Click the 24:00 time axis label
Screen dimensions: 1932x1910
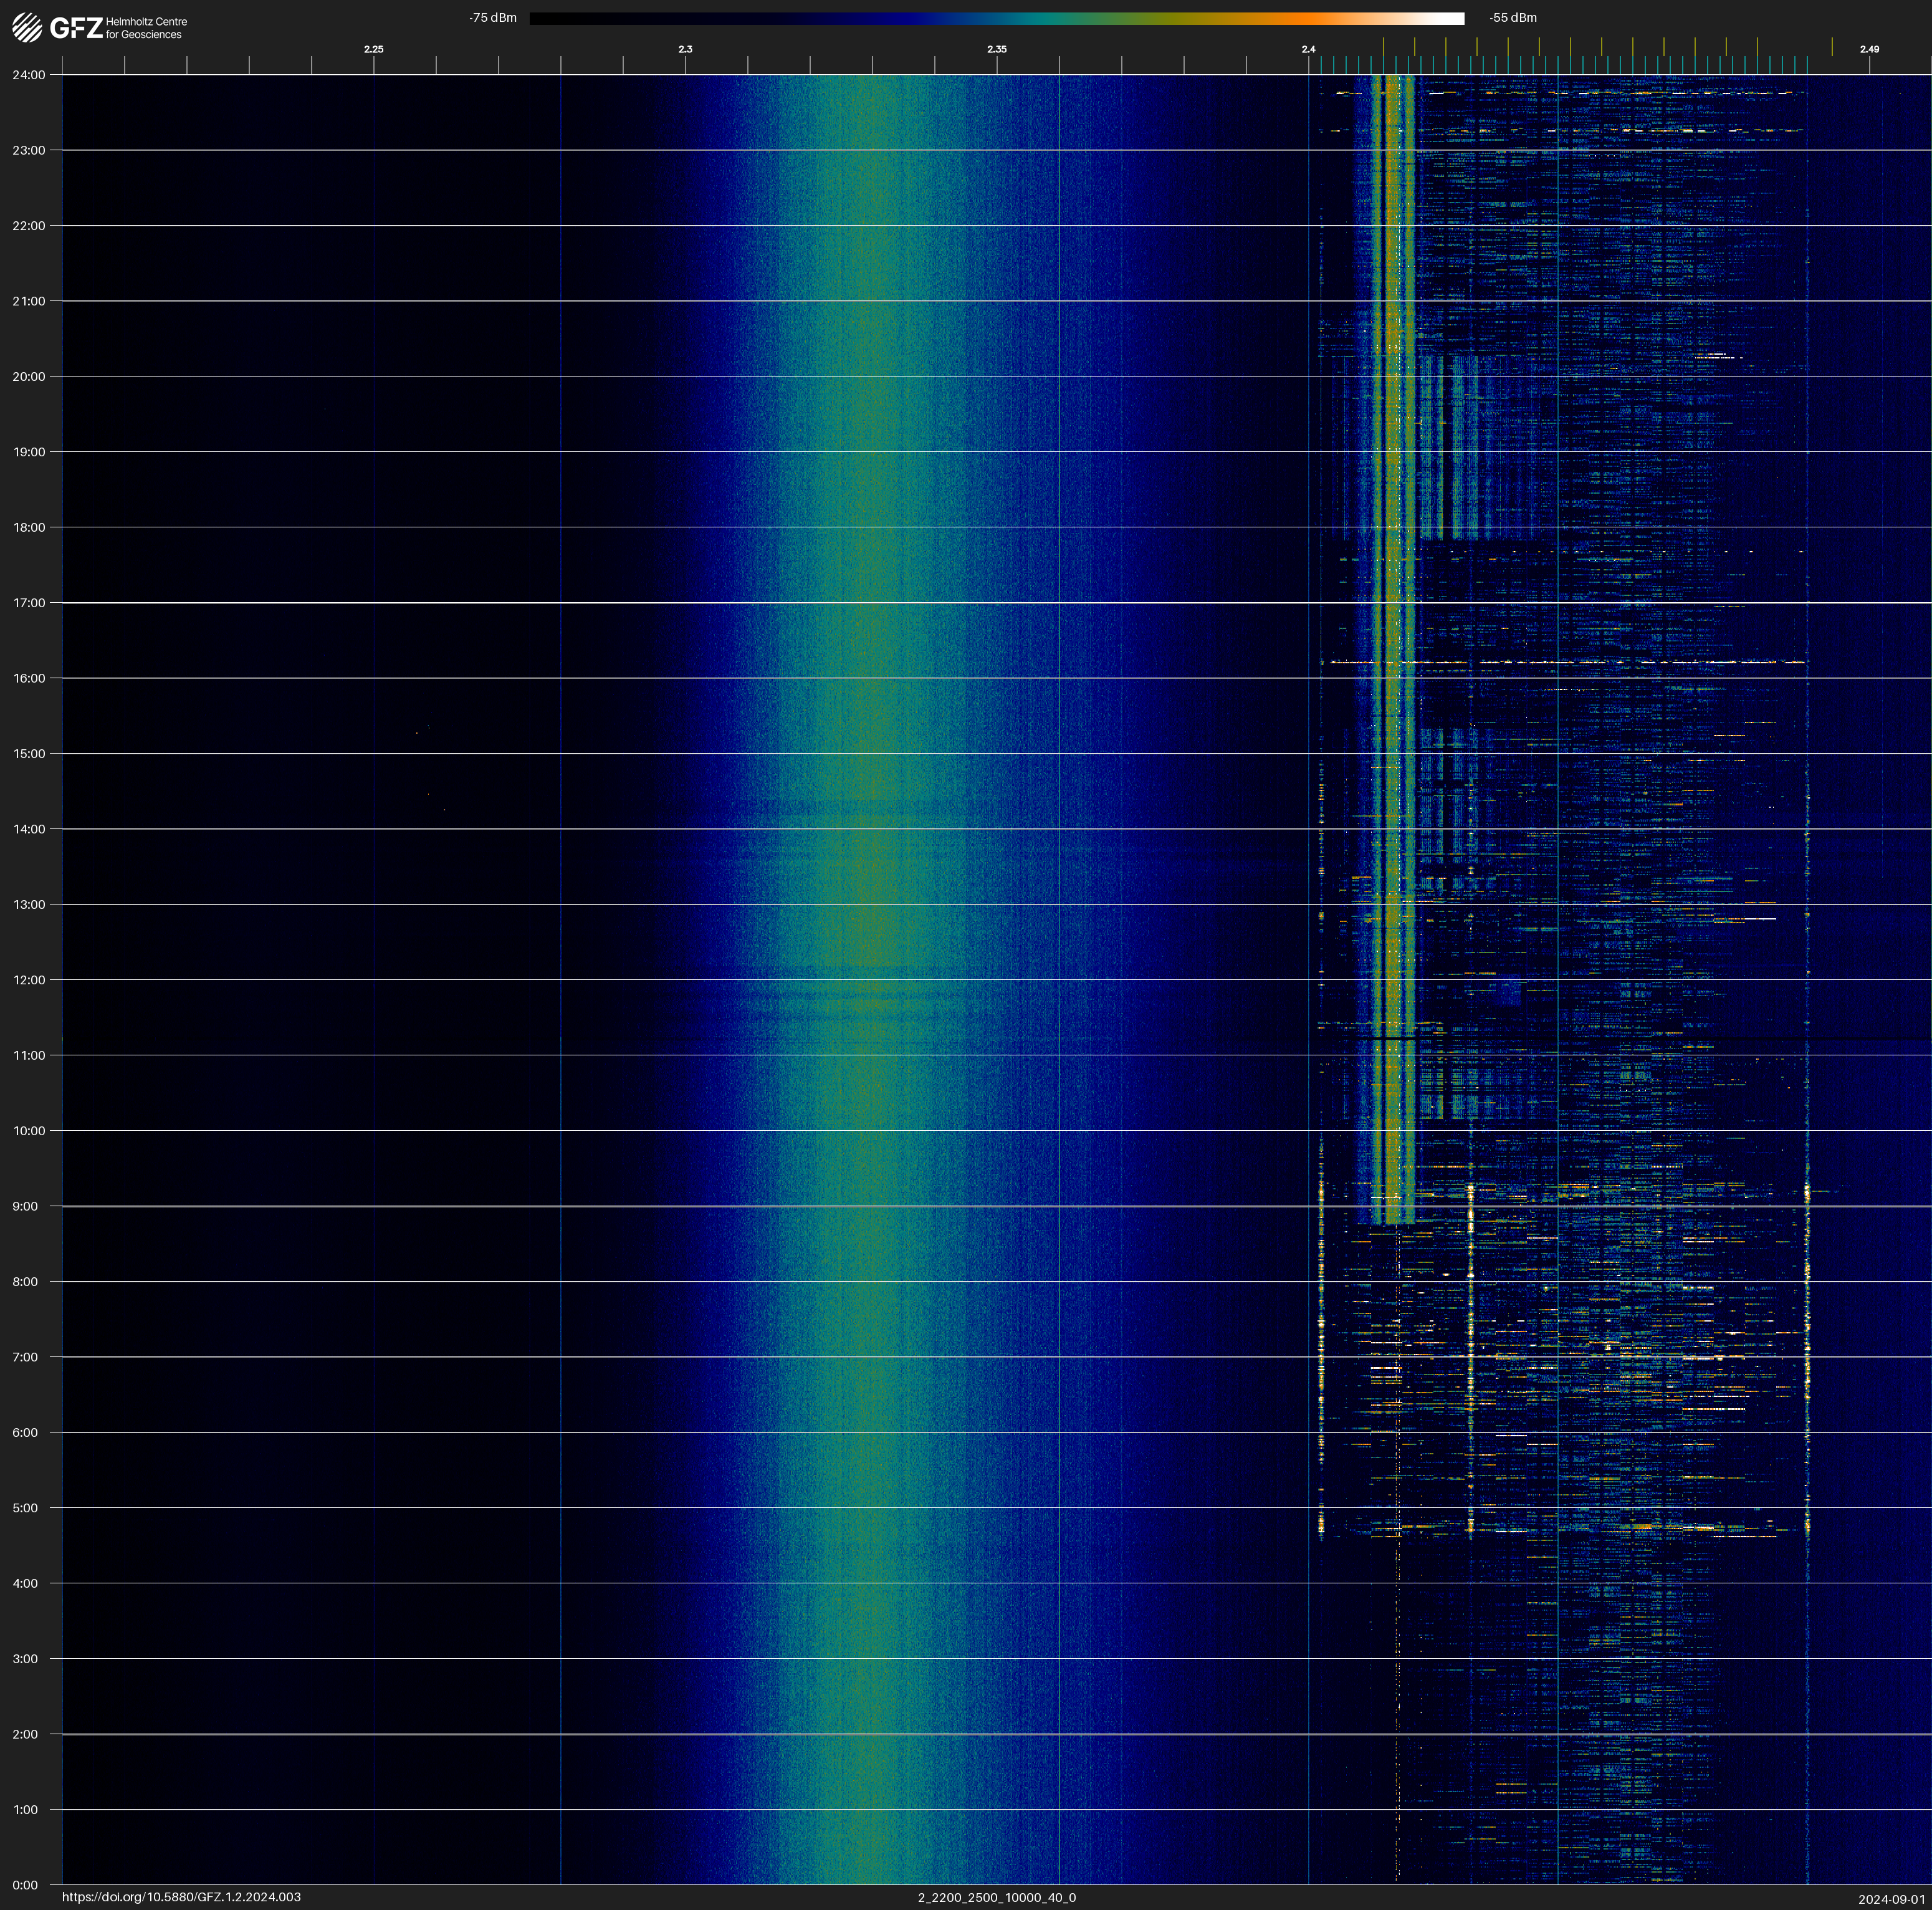pyautogui.click(x=29, y=75)
